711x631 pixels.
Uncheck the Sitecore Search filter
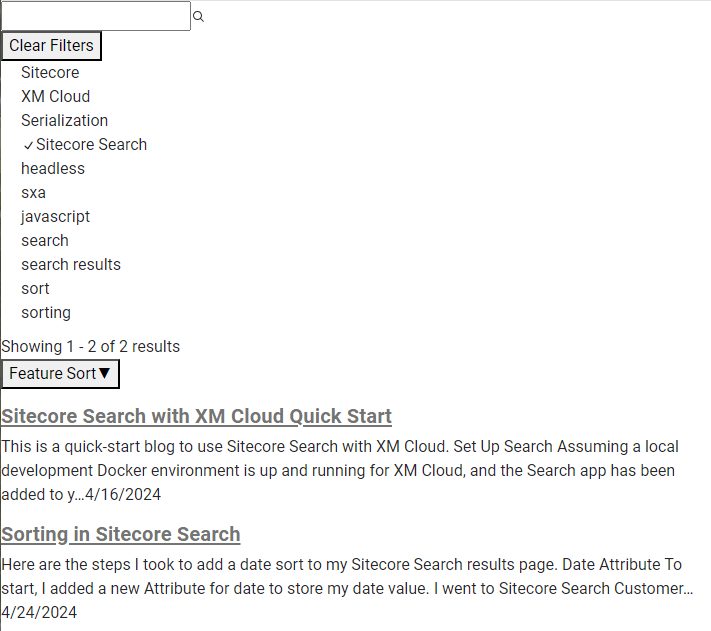(91, 145)
